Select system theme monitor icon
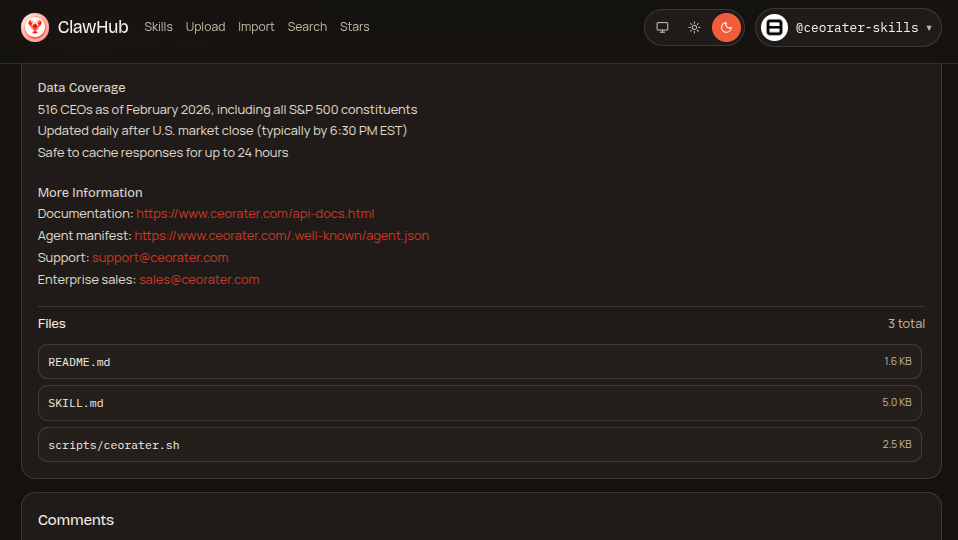The height and width of the screenshot is (540, 958). pos(662,27)
